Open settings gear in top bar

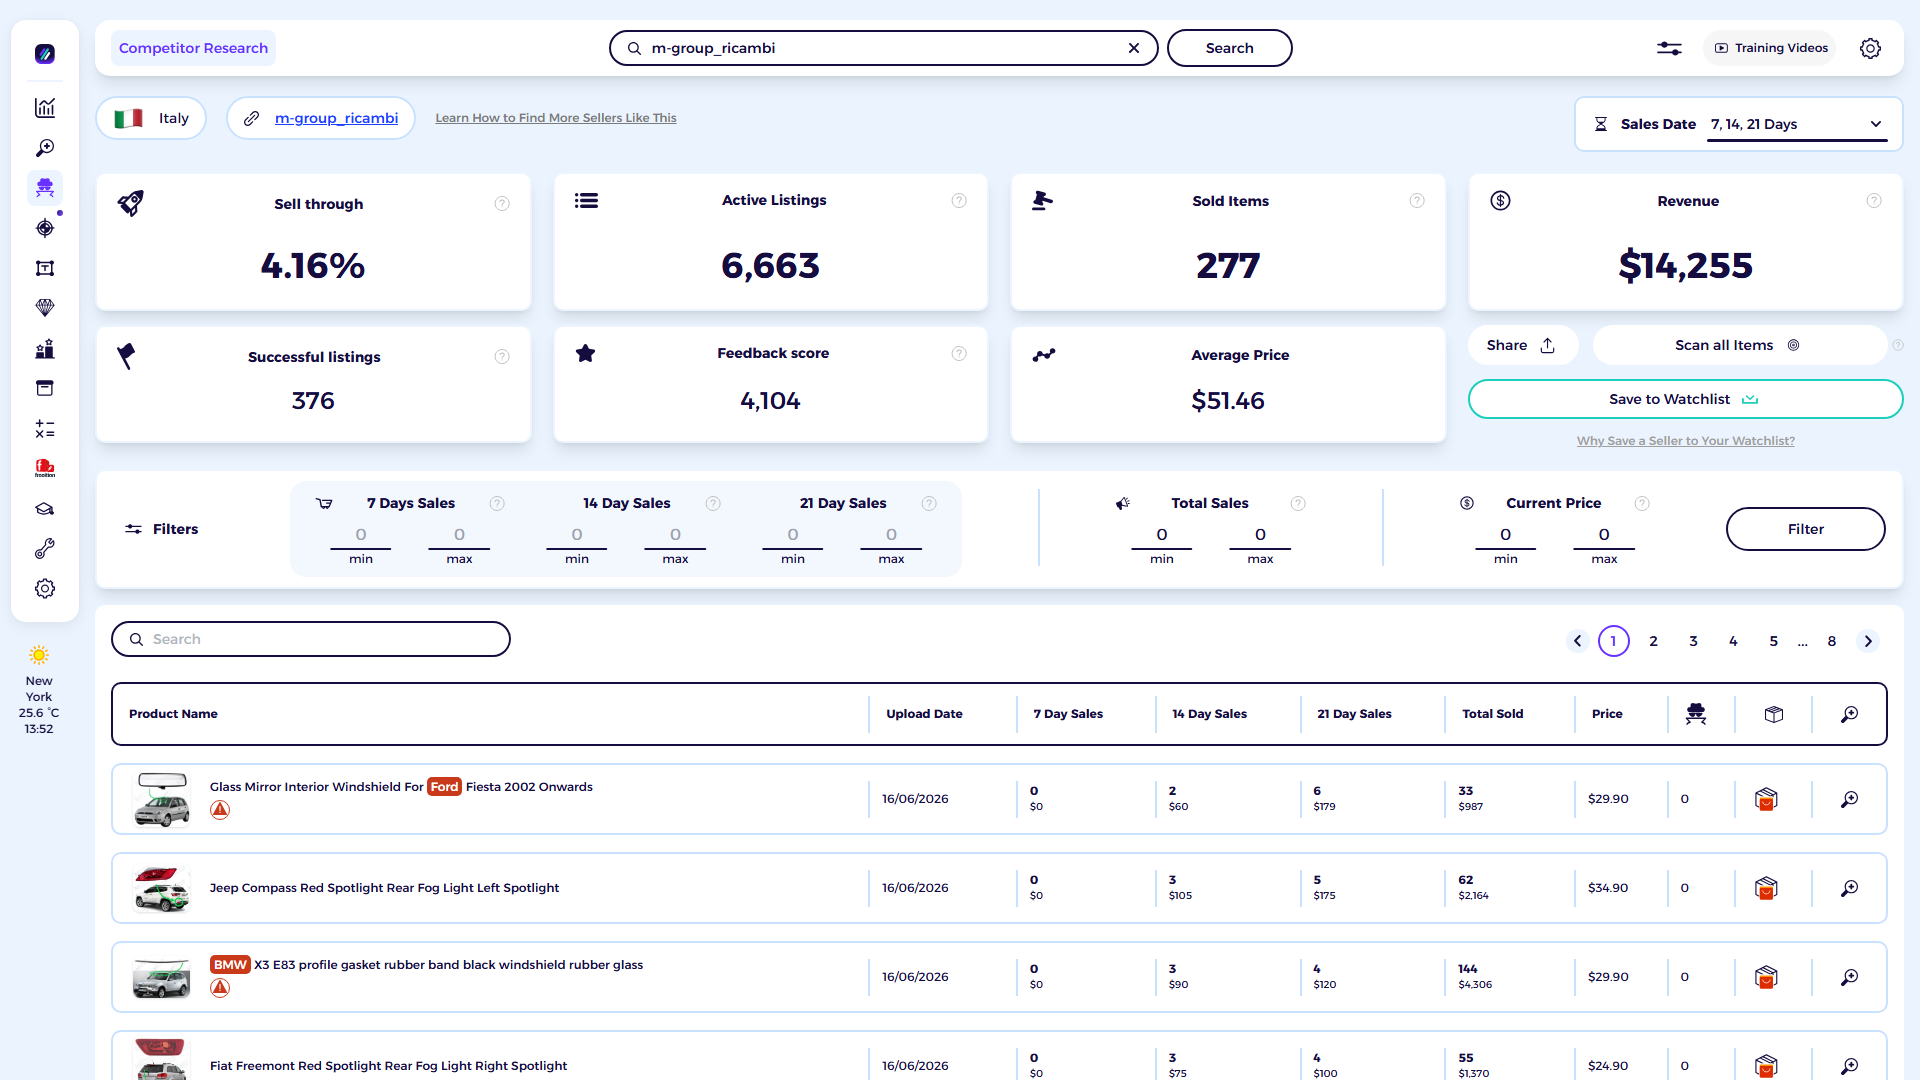tap(1870, 48)
